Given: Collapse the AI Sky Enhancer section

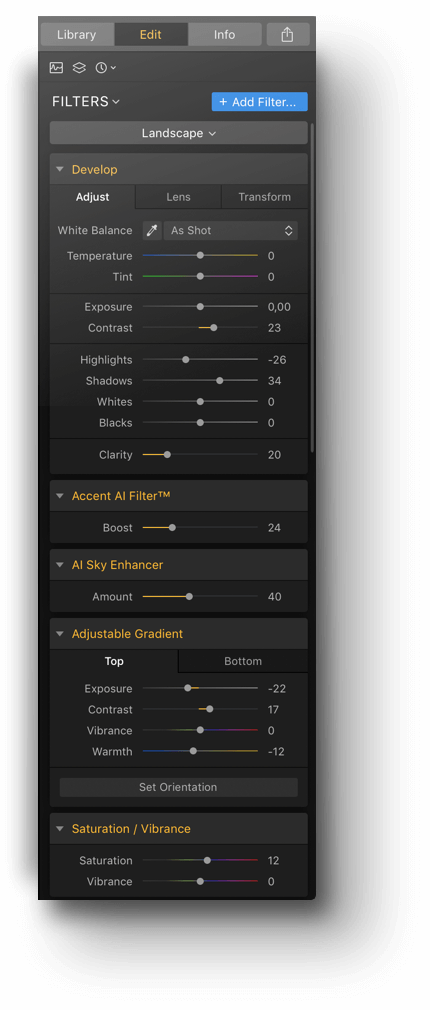Looking at the screenshot, I should click(60, 565).
